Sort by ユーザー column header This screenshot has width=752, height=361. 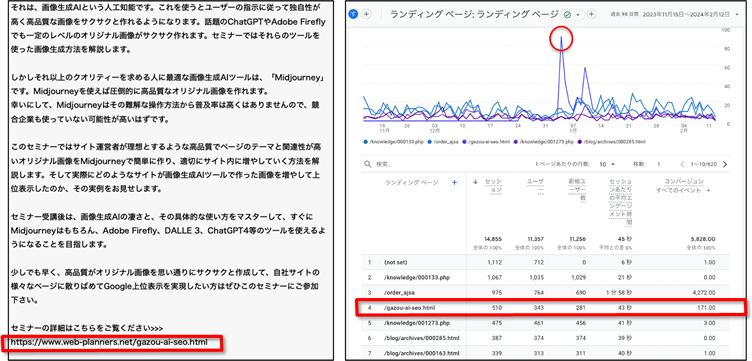535,186
